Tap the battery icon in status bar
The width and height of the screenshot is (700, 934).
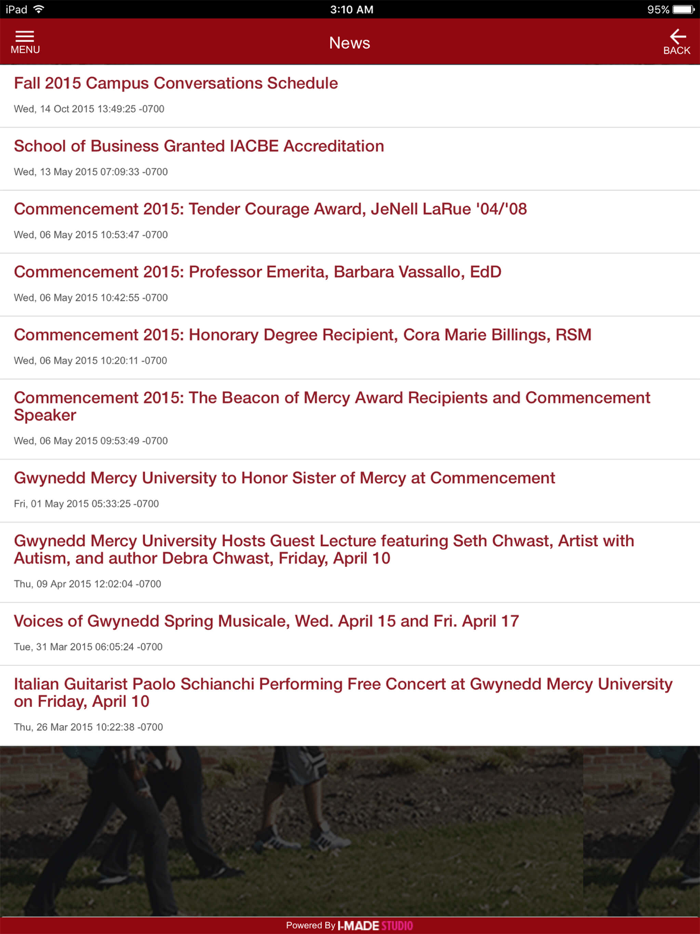(x=684, y=9)
